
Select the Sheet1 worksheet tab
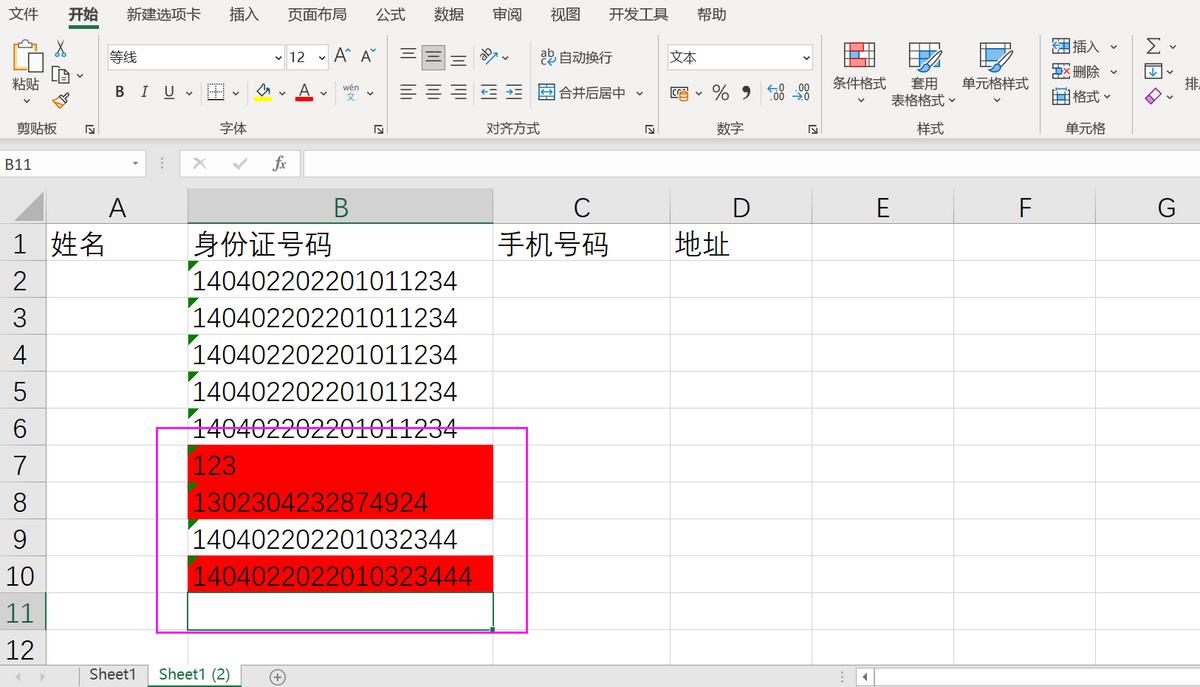pyautogui.click(x=112, y=674)
